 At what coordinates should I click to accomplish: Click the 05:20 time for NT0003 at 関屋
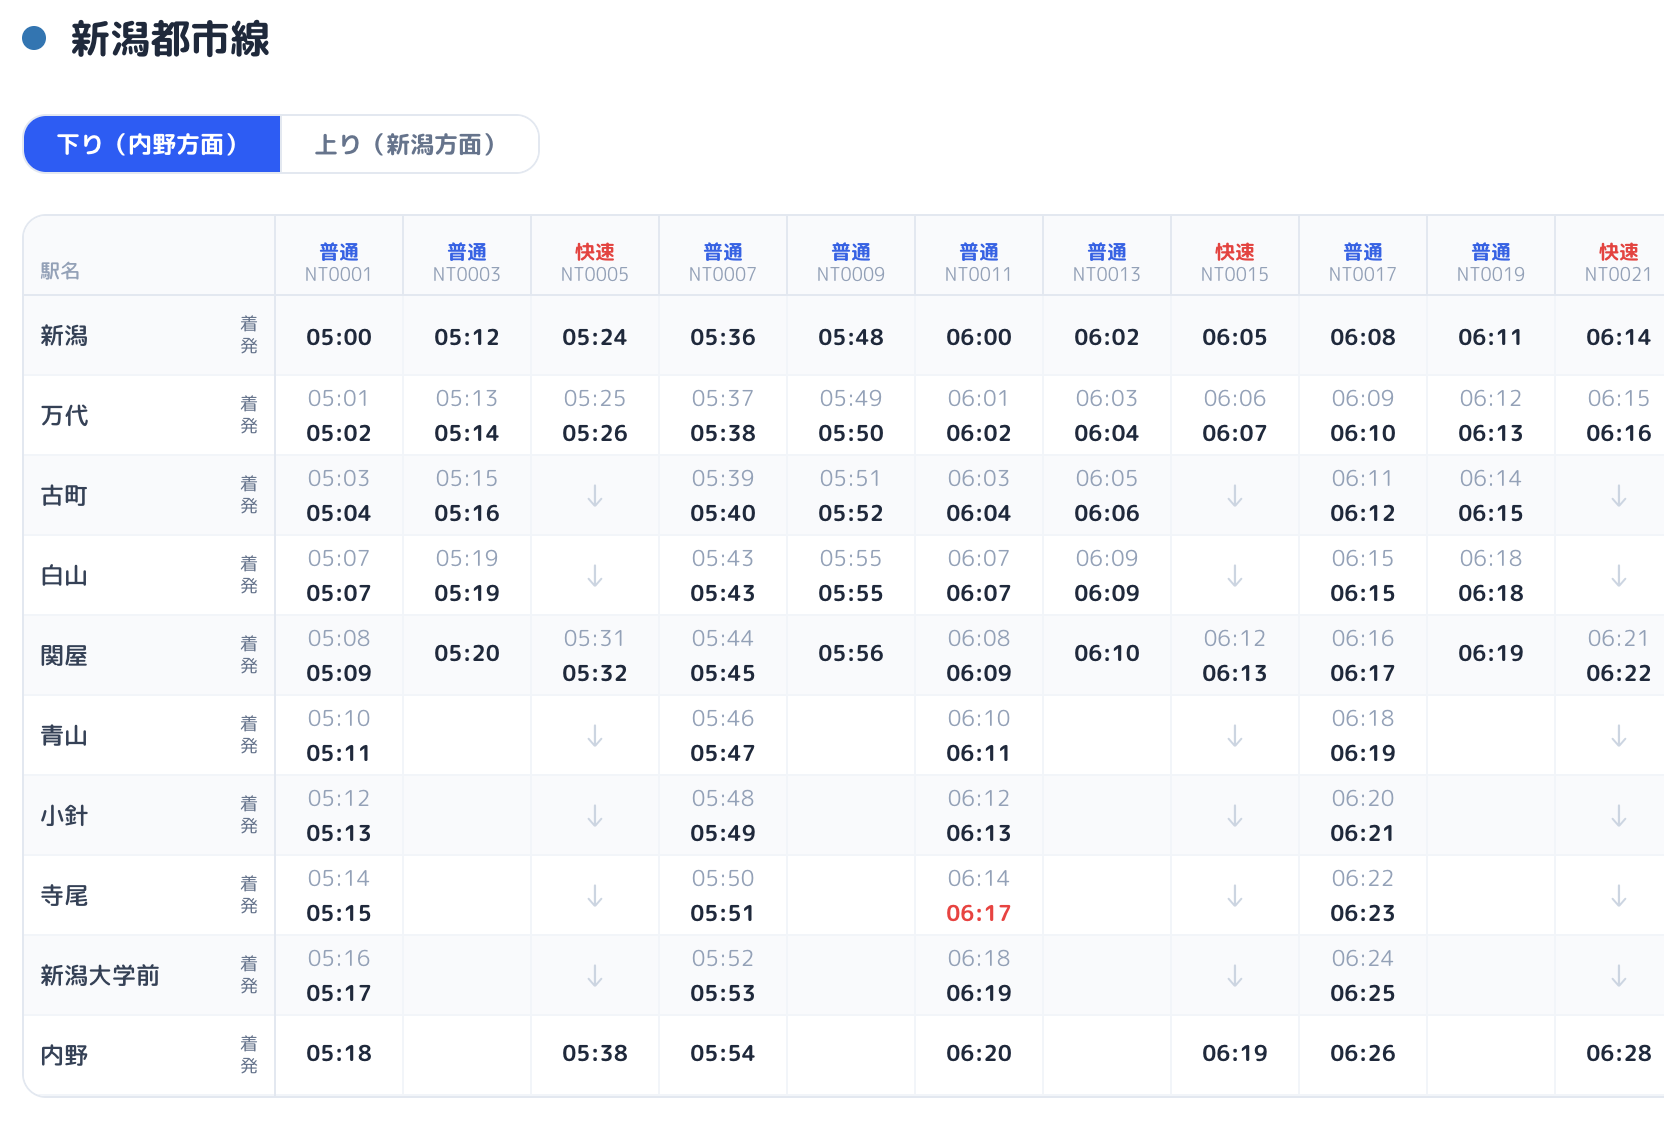pos(467,653)
